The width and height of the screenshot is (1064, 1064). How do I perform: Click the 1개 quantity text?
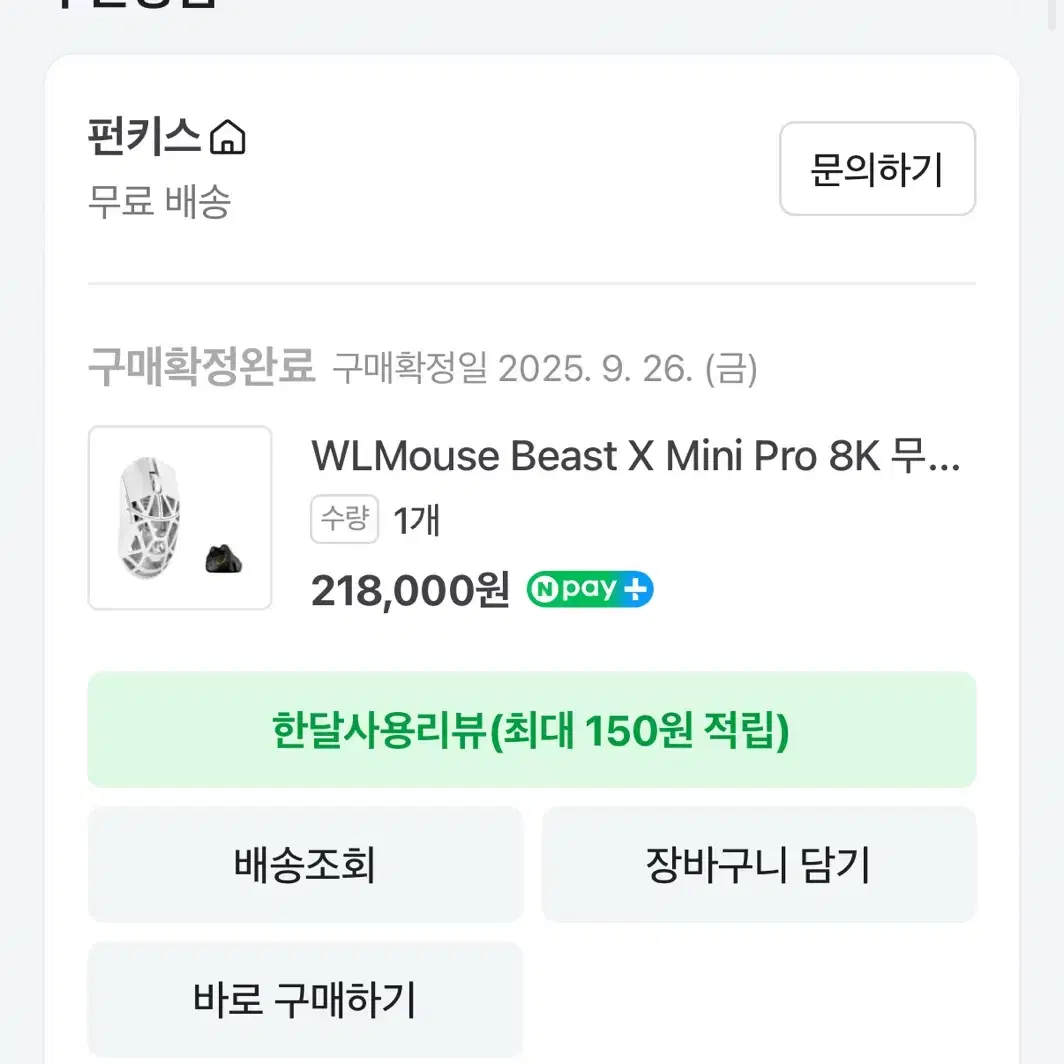417,521
